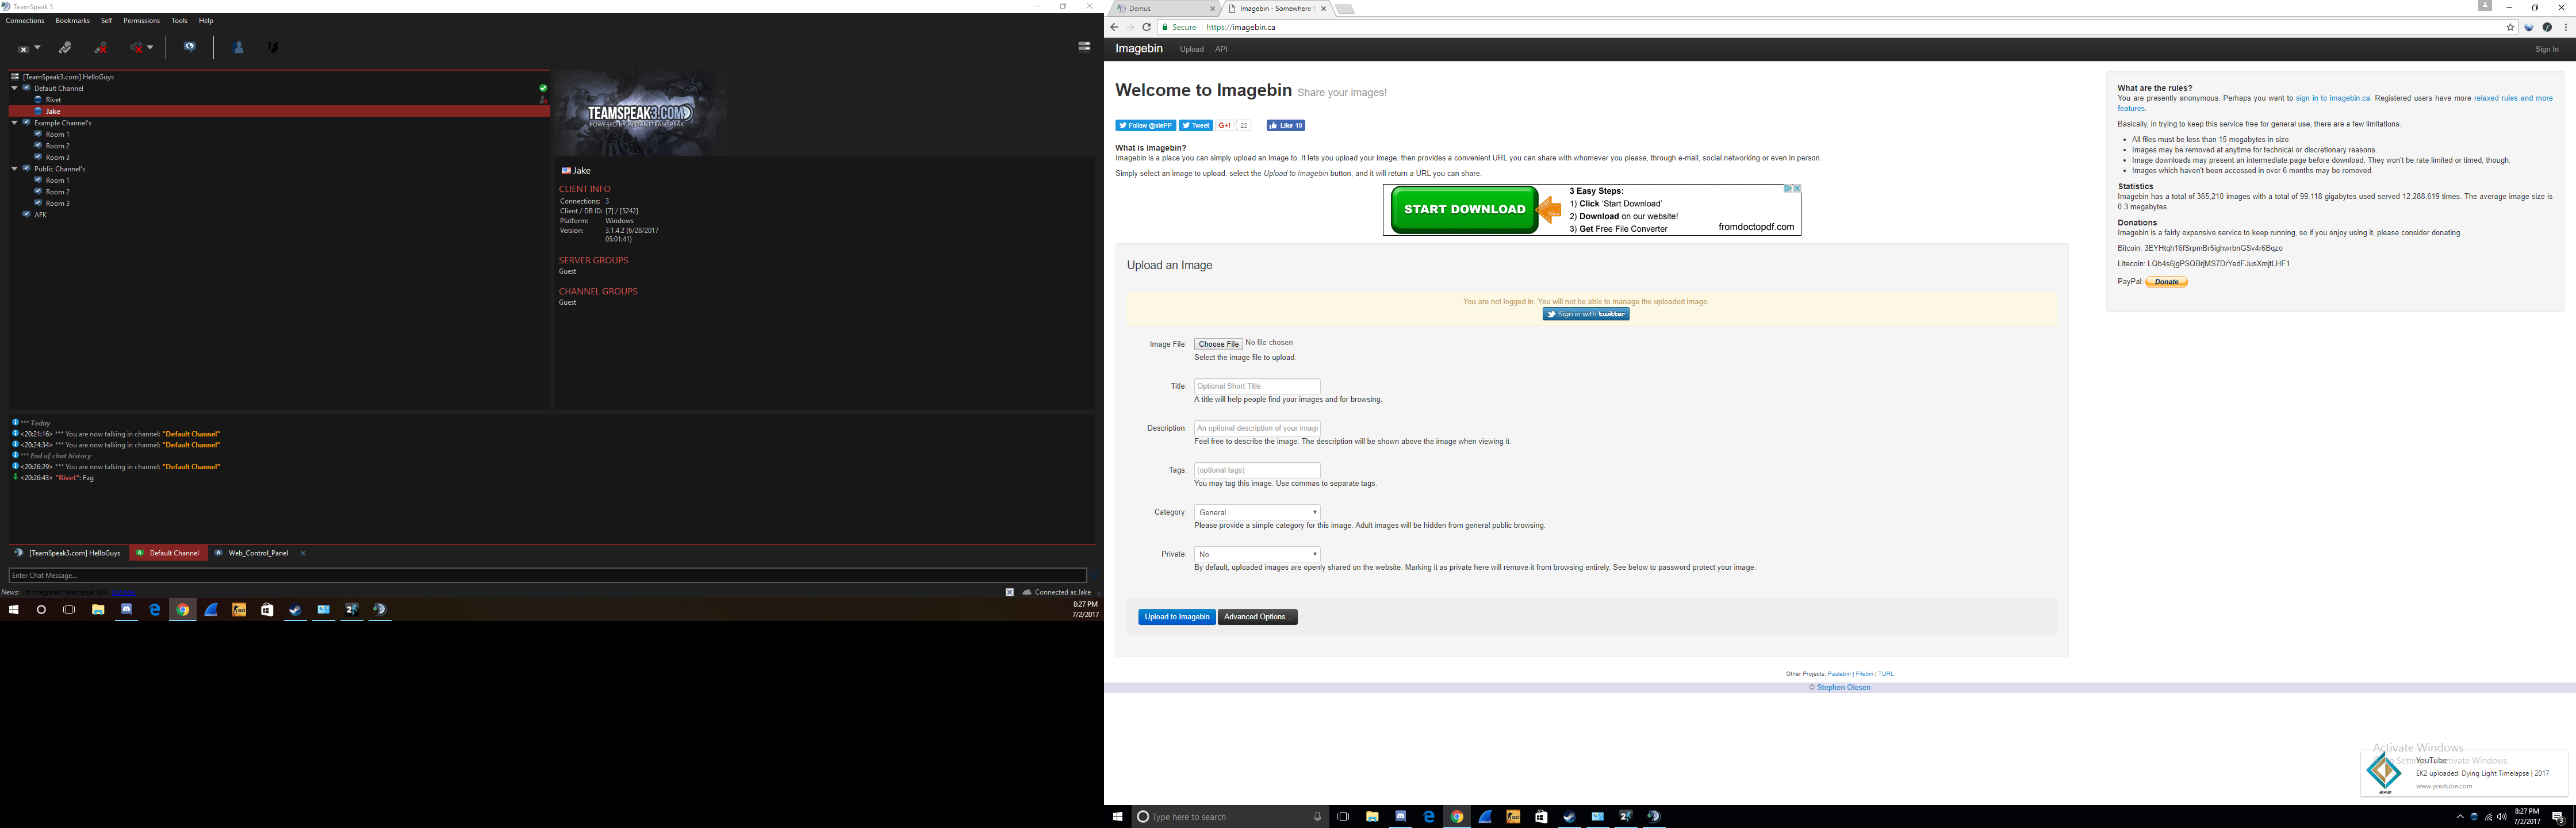
Task: Toggle TeamSpeak away status icon
Action: [23, 47]
